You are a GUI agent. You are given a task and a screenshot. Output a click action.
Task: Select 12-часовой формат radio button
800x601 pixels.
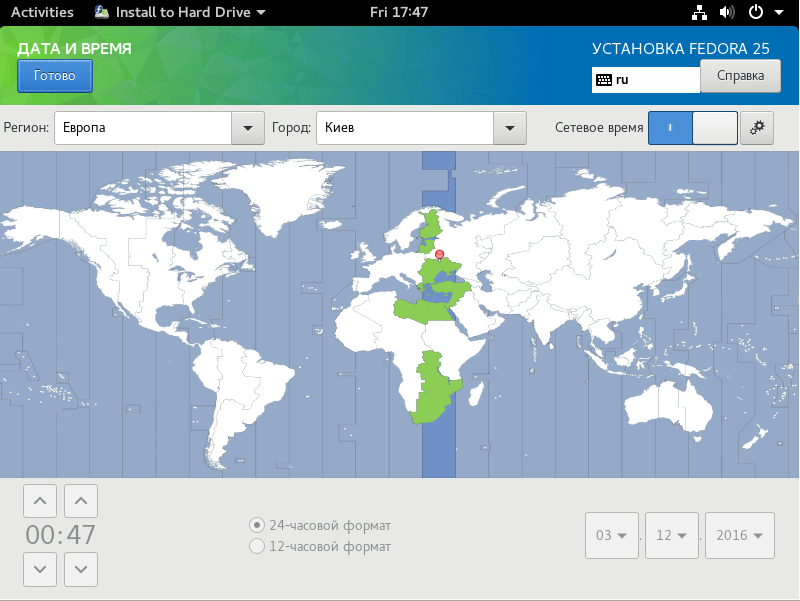257,546
